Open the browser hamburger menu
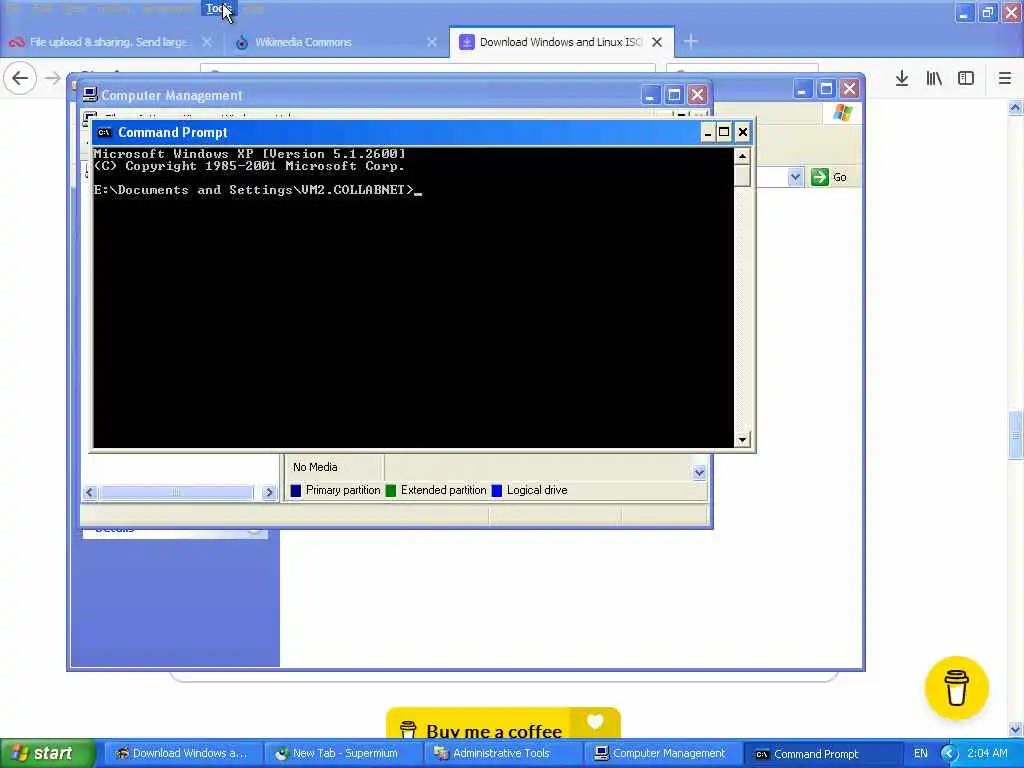The height and width of the screenshot is (768, 1024). click(1004, 78)
